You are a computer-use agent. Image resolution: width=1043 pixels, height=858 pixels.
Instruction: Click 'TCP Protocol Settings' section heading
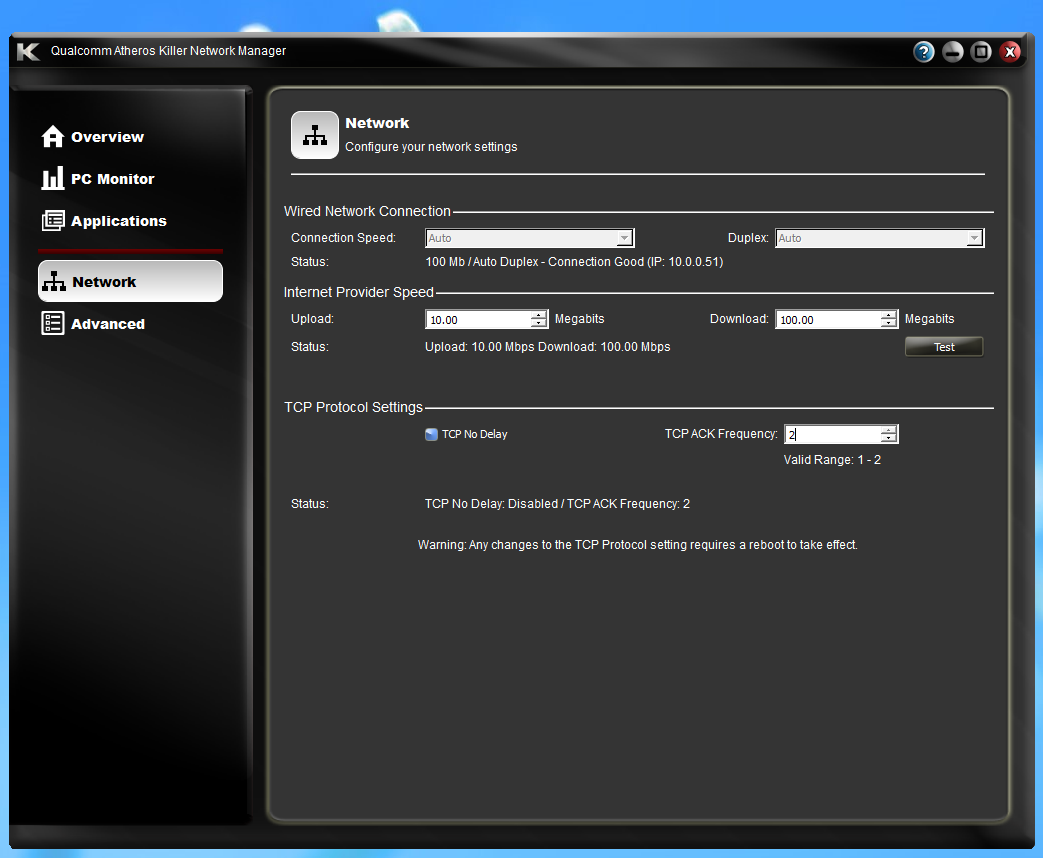pos(353,407)
